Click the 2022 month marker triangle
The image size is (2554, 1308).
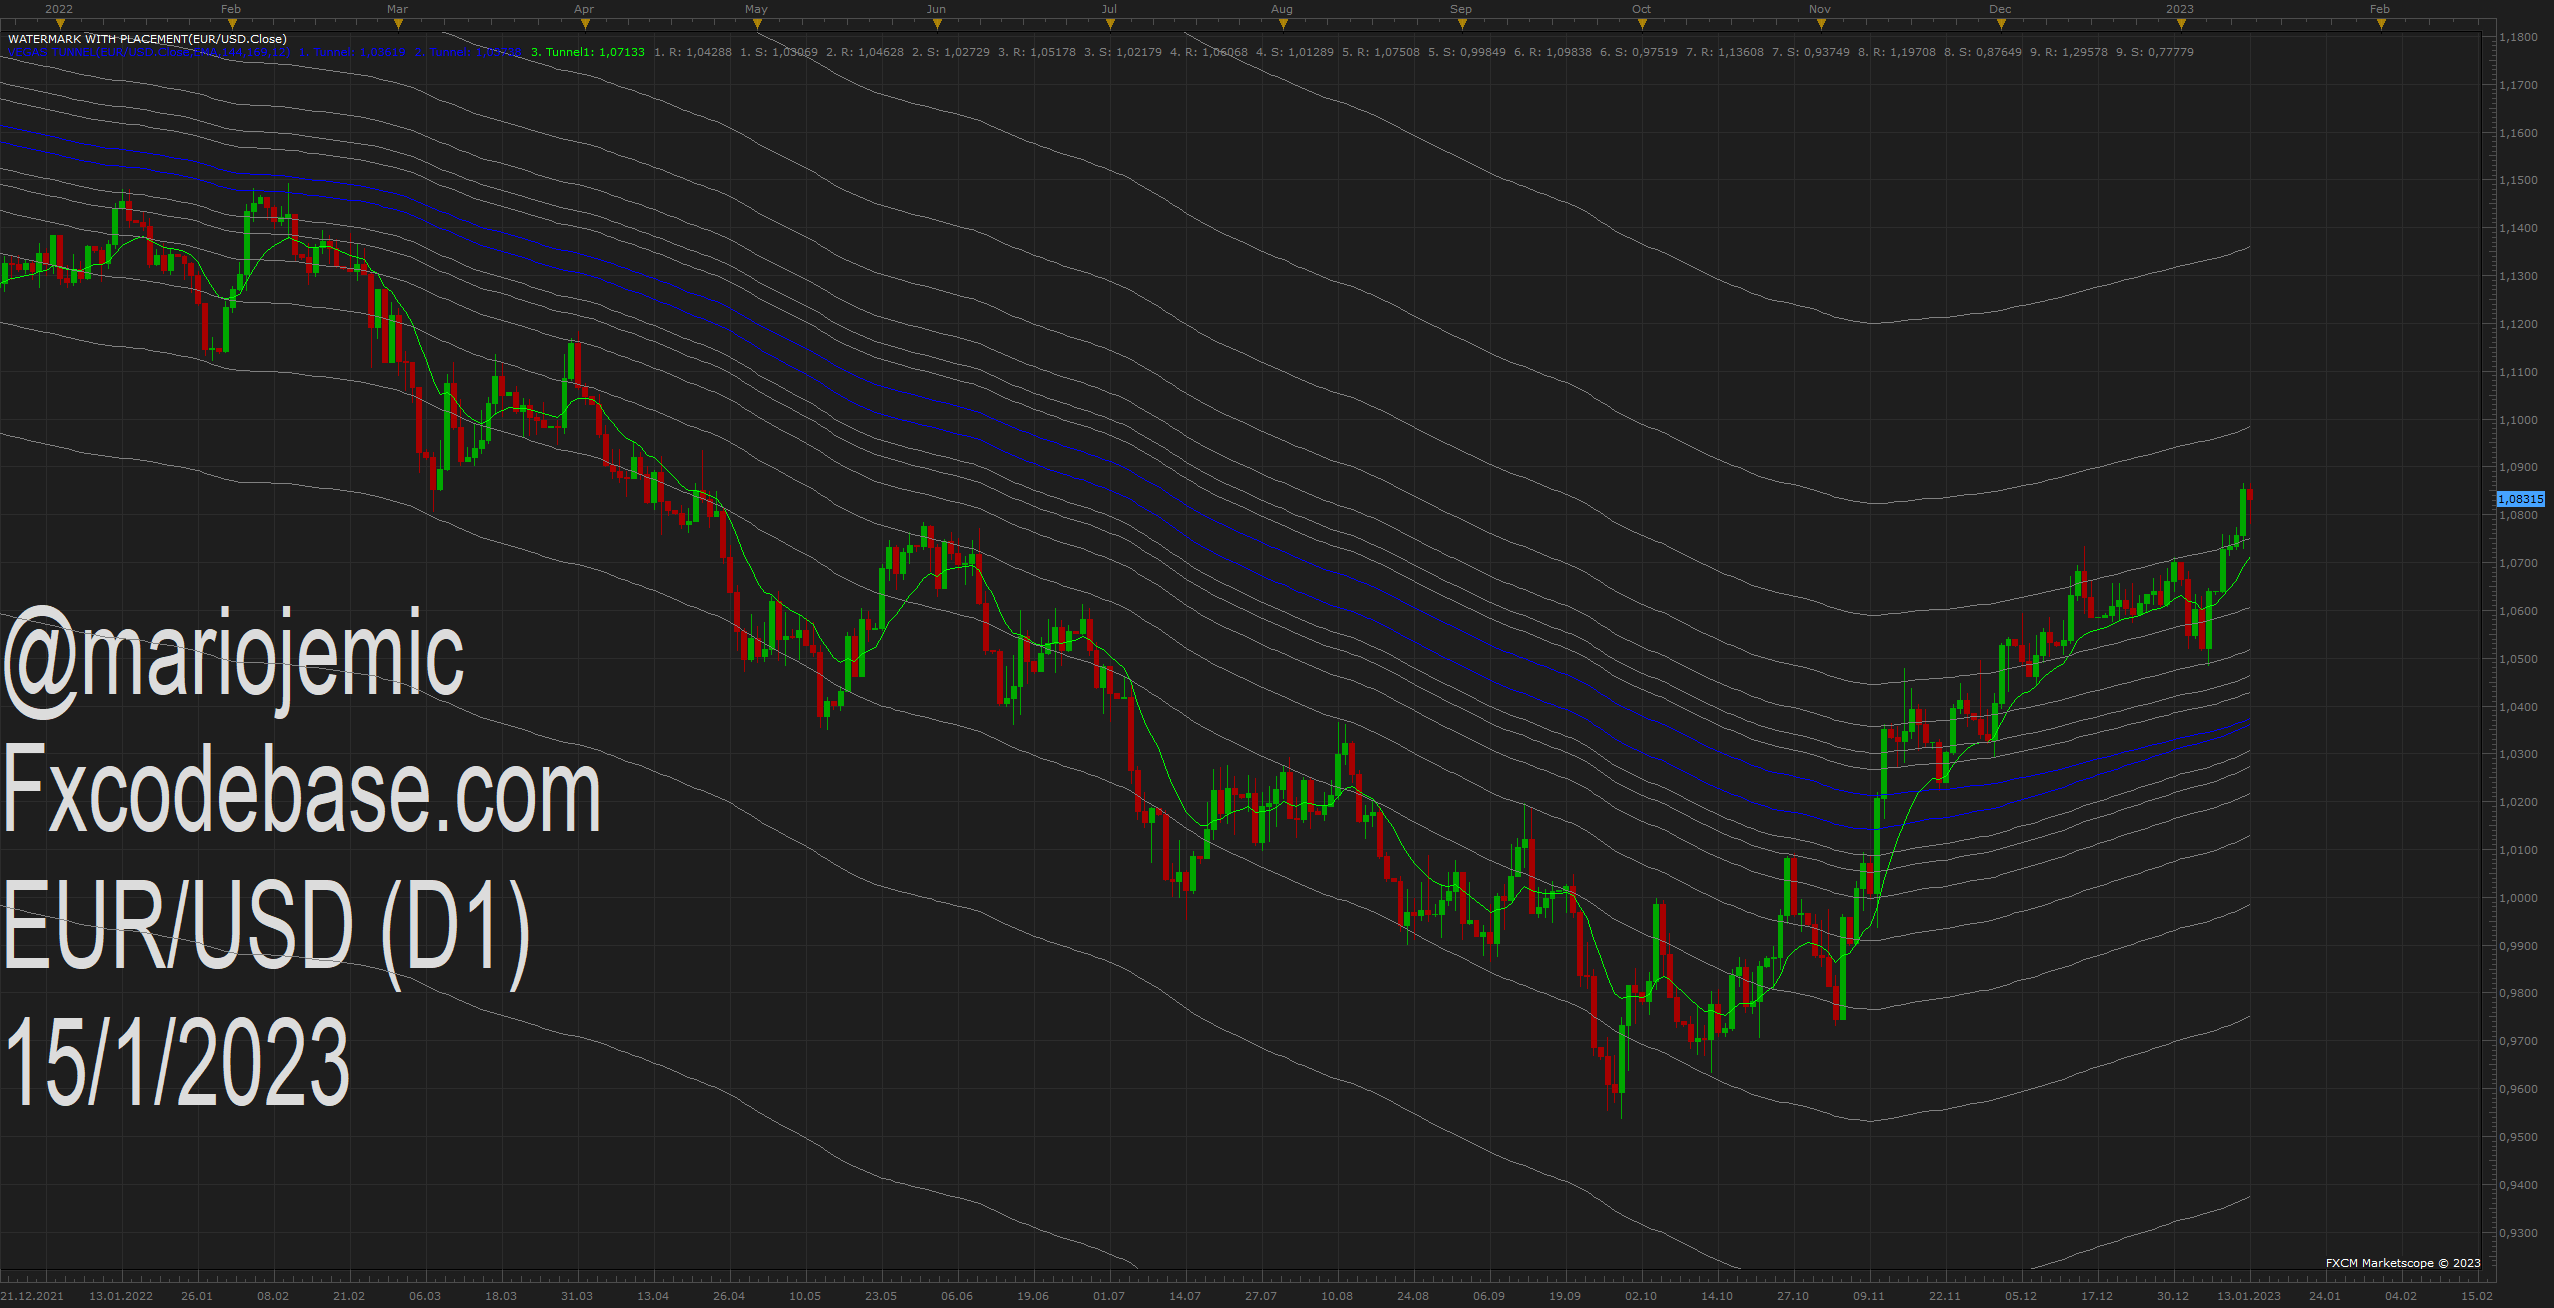point(60,24)
